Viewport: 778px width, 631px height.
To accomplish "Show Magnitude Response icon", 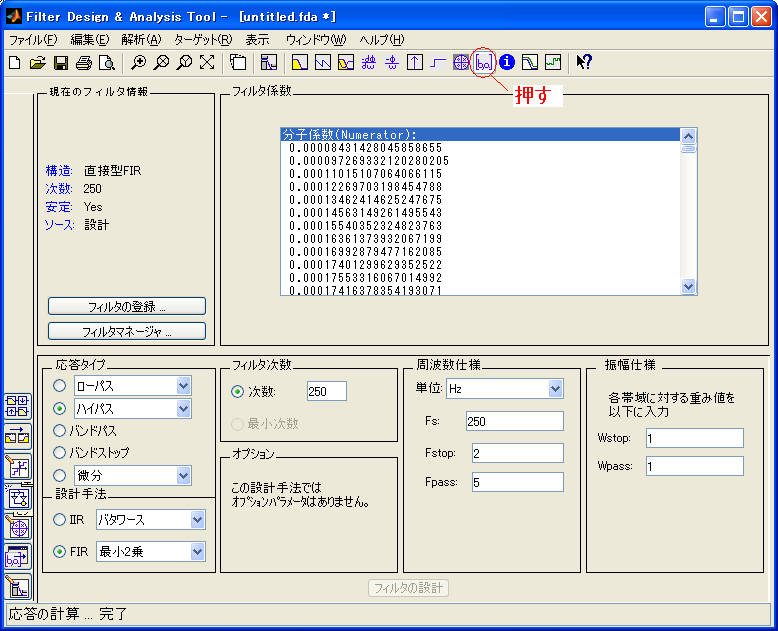I will [x=300, y=63].
